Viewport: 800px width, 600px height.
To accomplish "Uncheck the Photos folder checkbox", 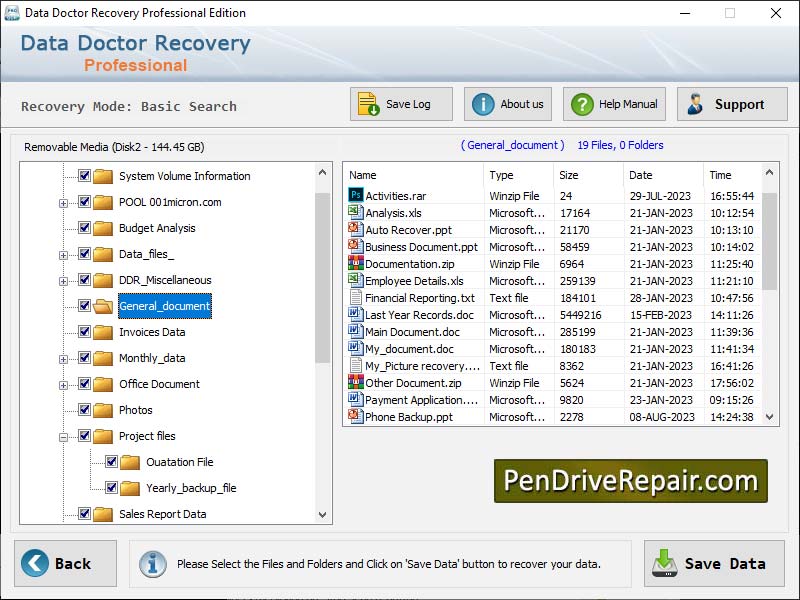I will point(86,410).
